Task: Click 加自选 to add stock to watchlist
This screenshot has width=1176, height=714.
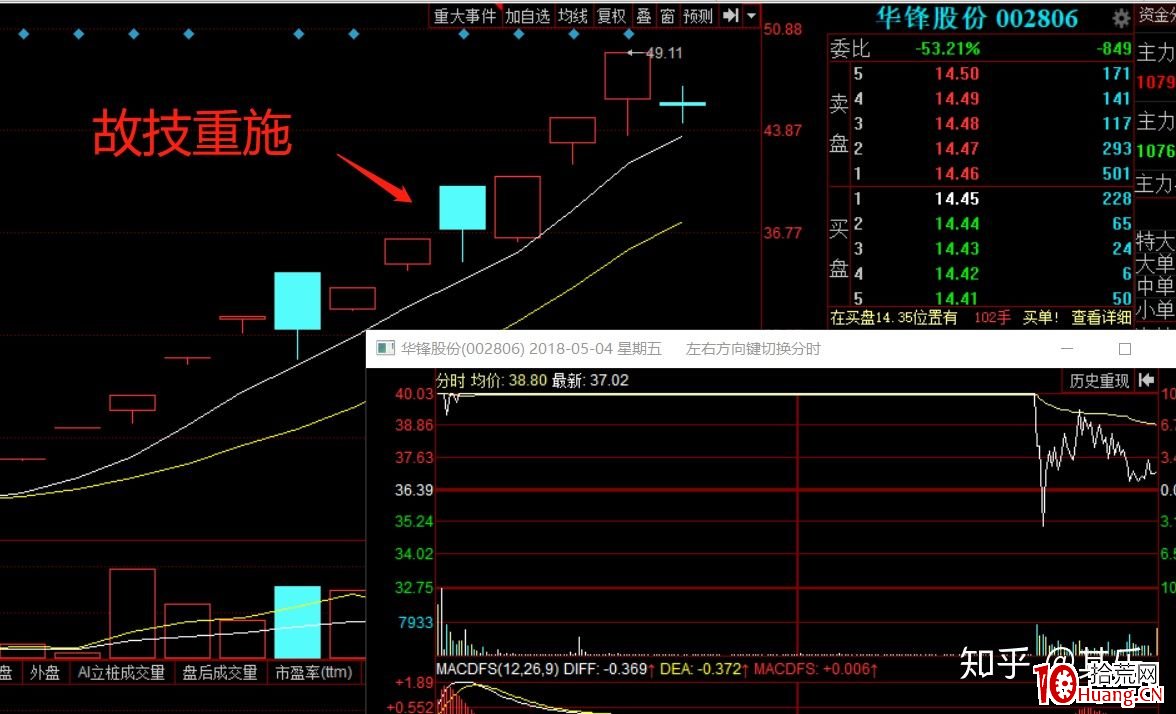Action: click(x=527, y=16)
